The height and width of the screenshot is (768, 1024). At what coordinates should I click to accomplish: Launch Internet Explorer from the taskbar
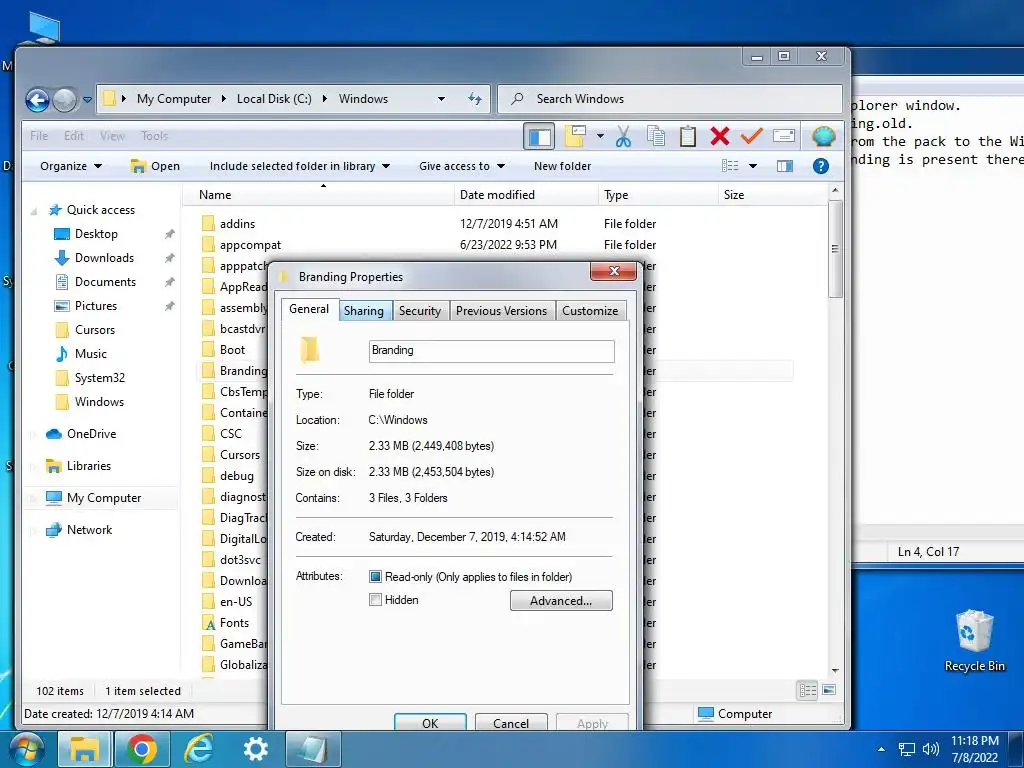[x=199, y=749]
